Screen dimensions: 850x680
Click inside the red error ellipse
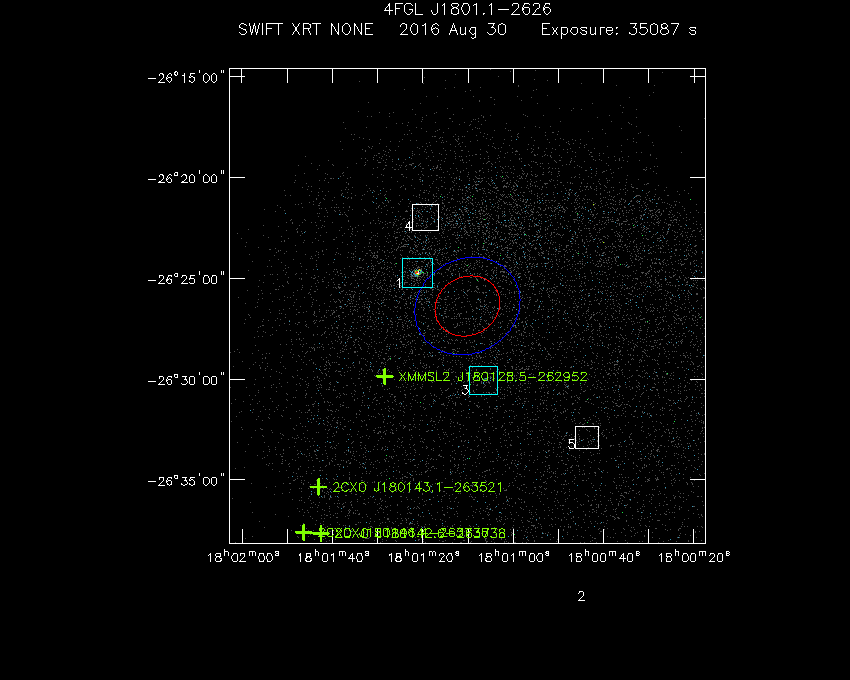point(467,306)
